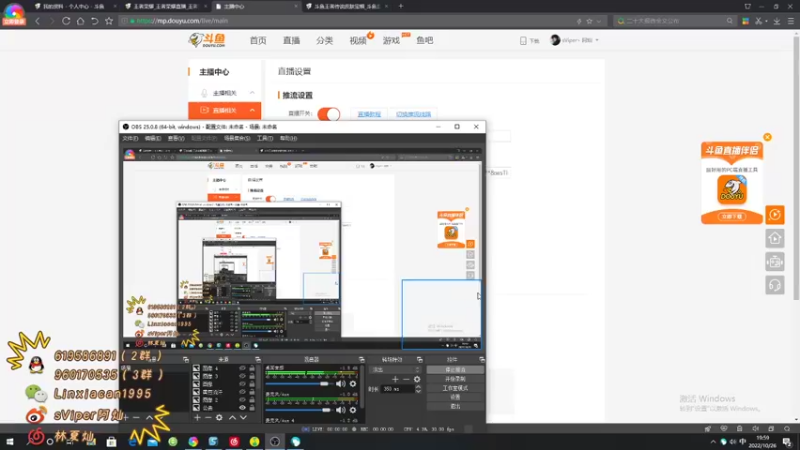Open the Windows Start menu
This screenshot has width=800, height=450.
[10, 442]
